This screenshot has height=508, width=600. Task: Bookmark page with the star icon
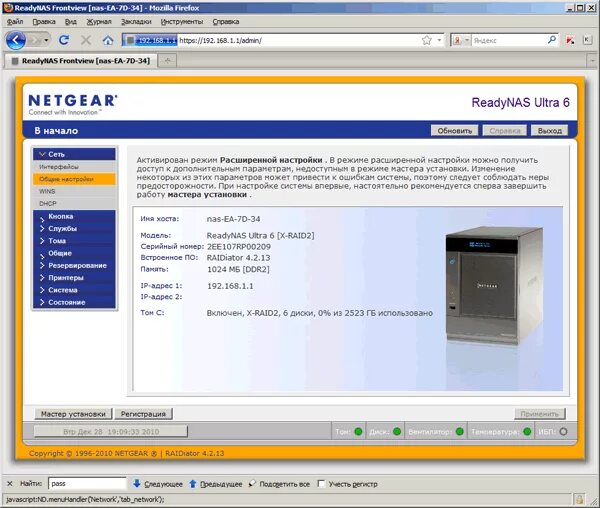coord(427,40)
